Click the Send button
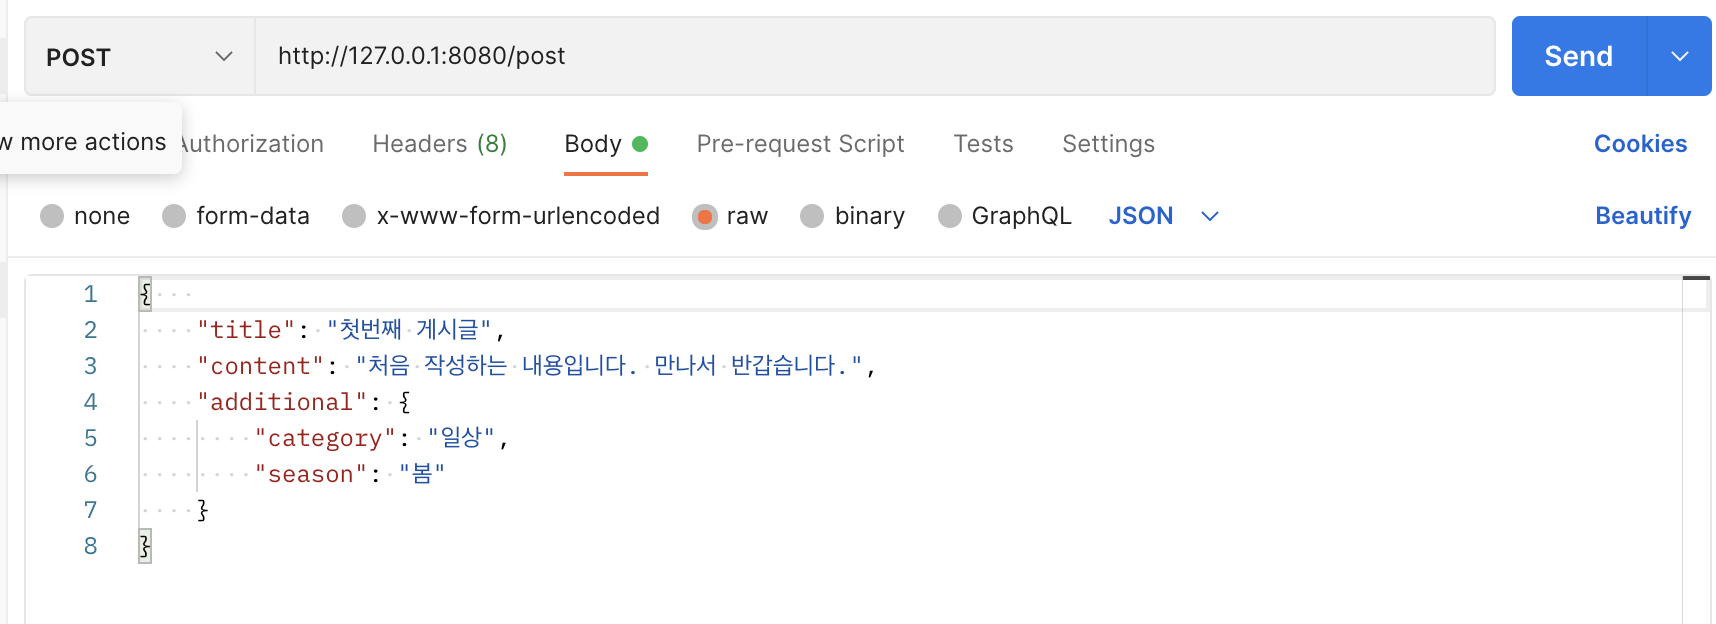Screen dimensions: 1716x624 (1578, 56)
